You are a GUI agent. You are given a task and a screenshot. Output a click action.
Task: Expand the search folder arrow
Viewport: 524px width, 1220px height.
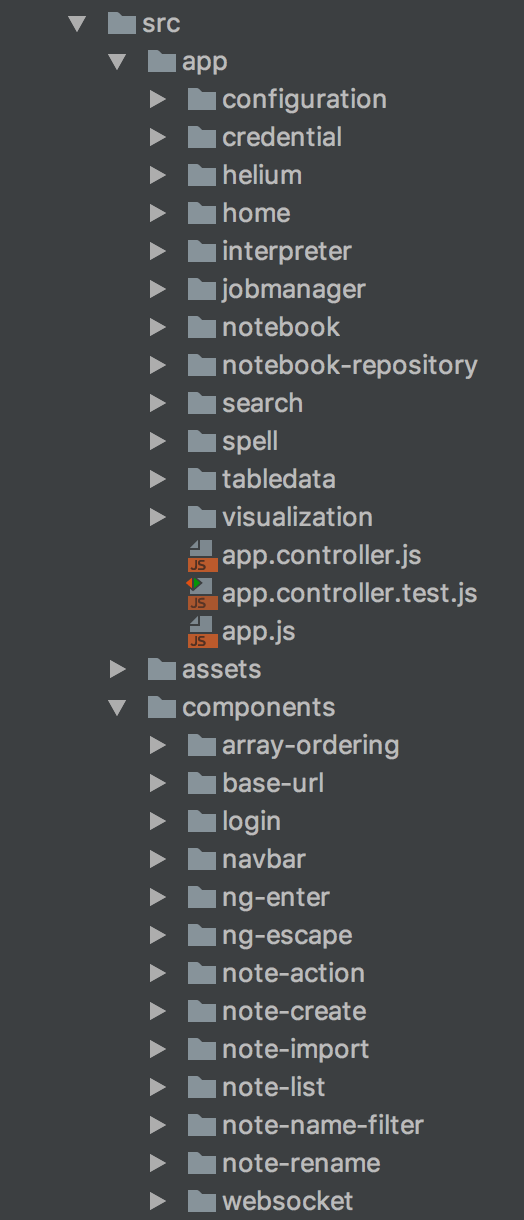coord(158,403)
